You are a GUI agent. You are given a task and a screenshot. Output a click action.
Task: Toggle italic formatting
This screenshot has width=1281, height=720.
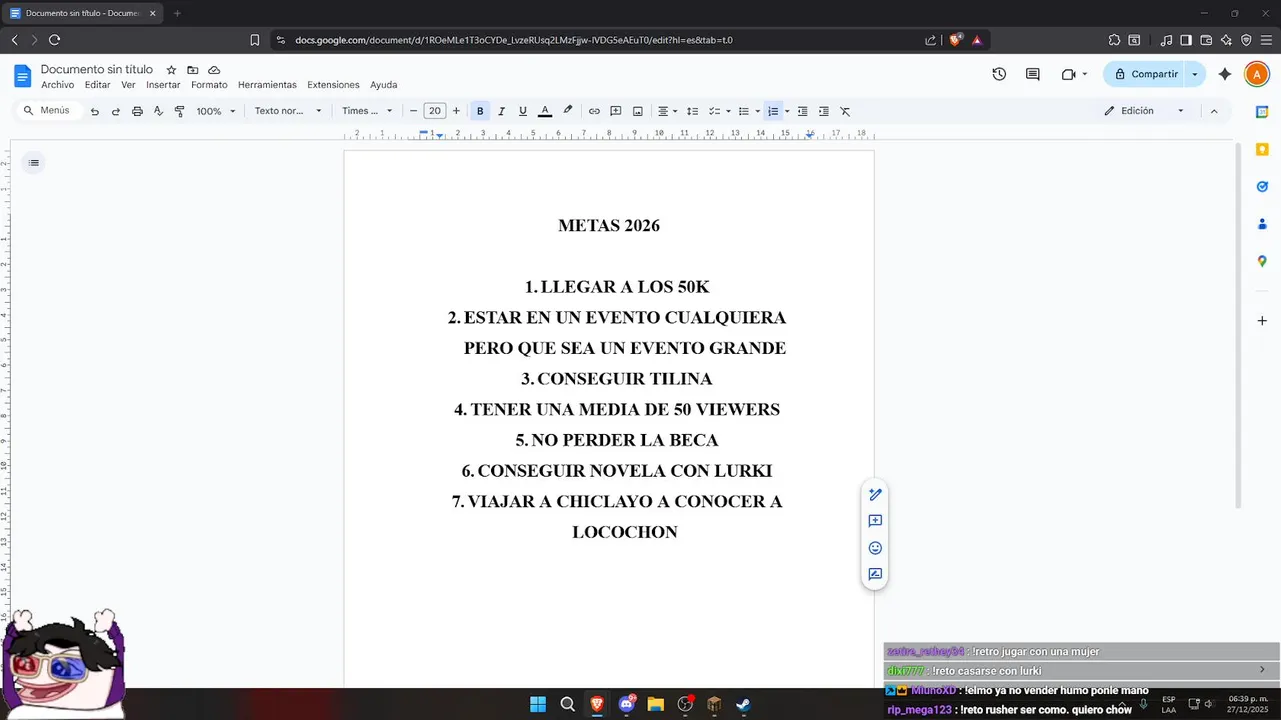(501, 111)
